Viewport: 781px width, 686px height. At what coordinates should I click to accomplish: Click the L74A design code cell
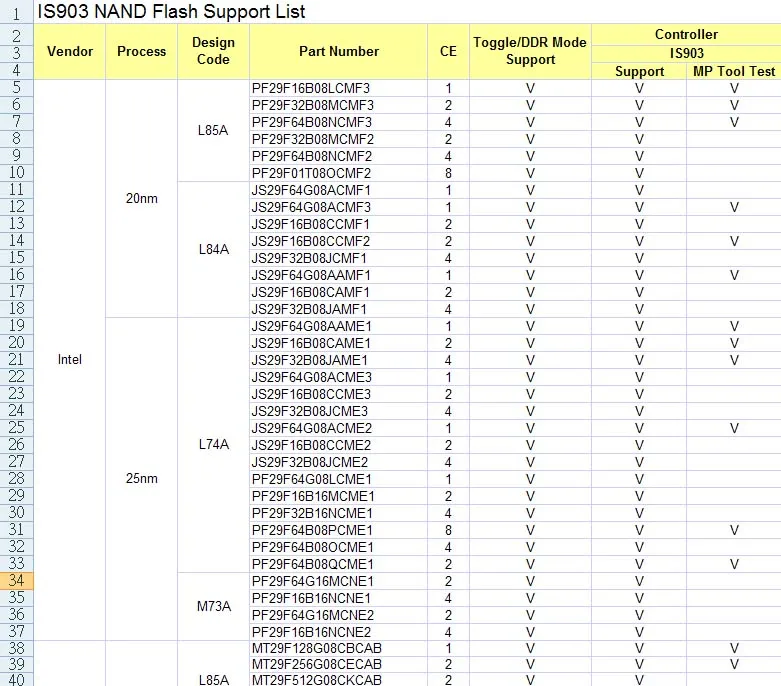point(213,444)
